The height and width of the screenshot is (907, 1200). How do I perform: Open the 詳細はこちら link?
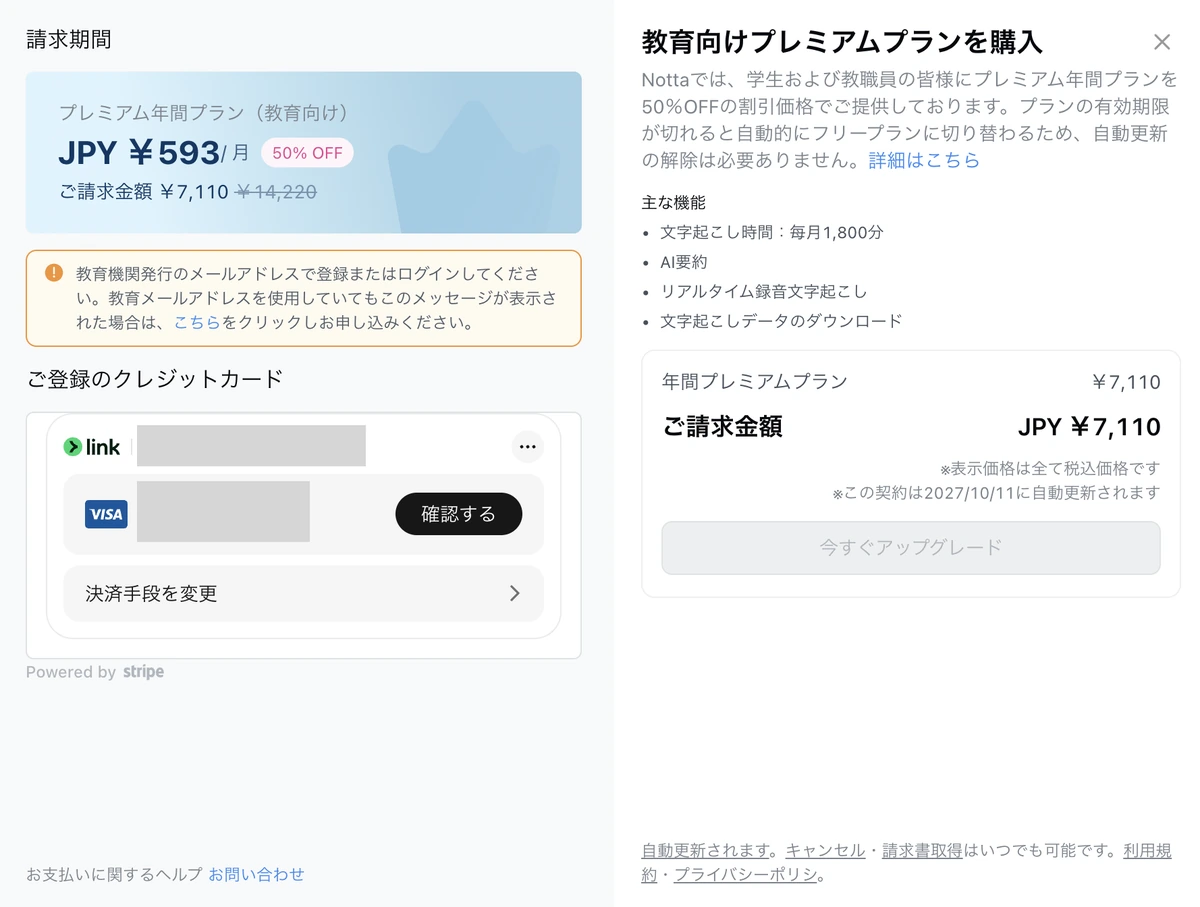(924, 160)
